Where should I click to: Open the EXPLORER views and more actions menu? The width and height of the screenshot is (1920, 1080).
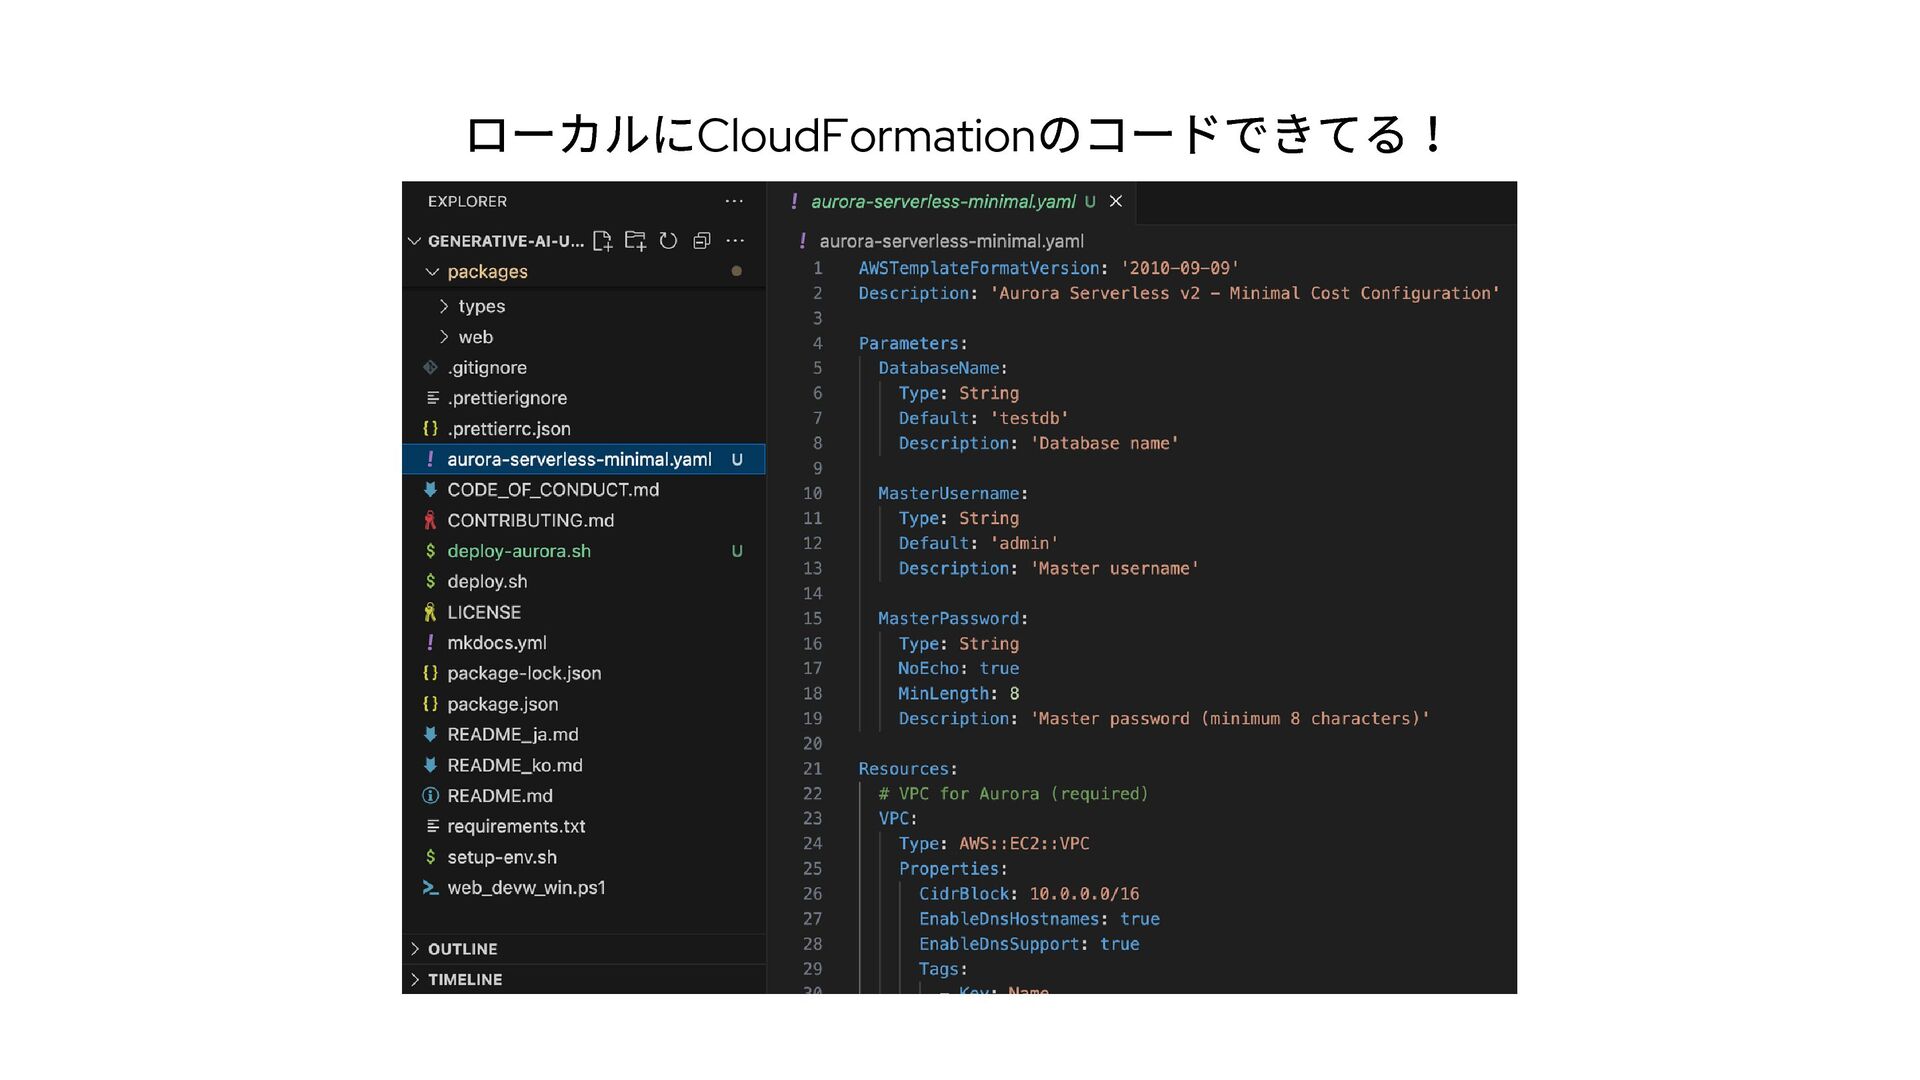[734, 201]
